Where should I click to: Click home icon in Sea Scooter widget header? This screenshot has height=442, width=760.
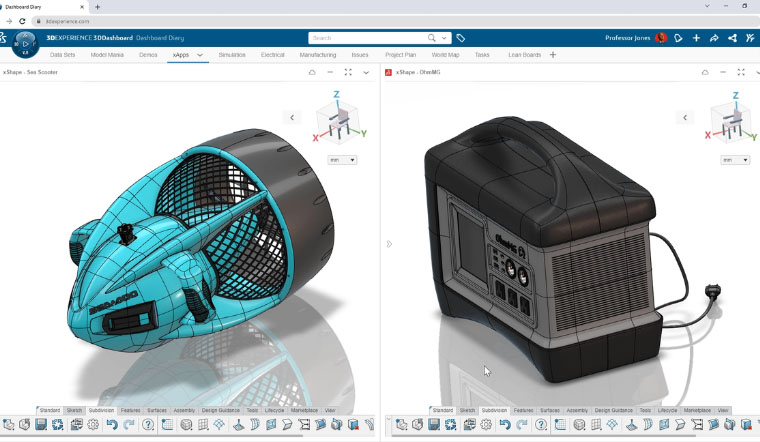pos(312,72)
